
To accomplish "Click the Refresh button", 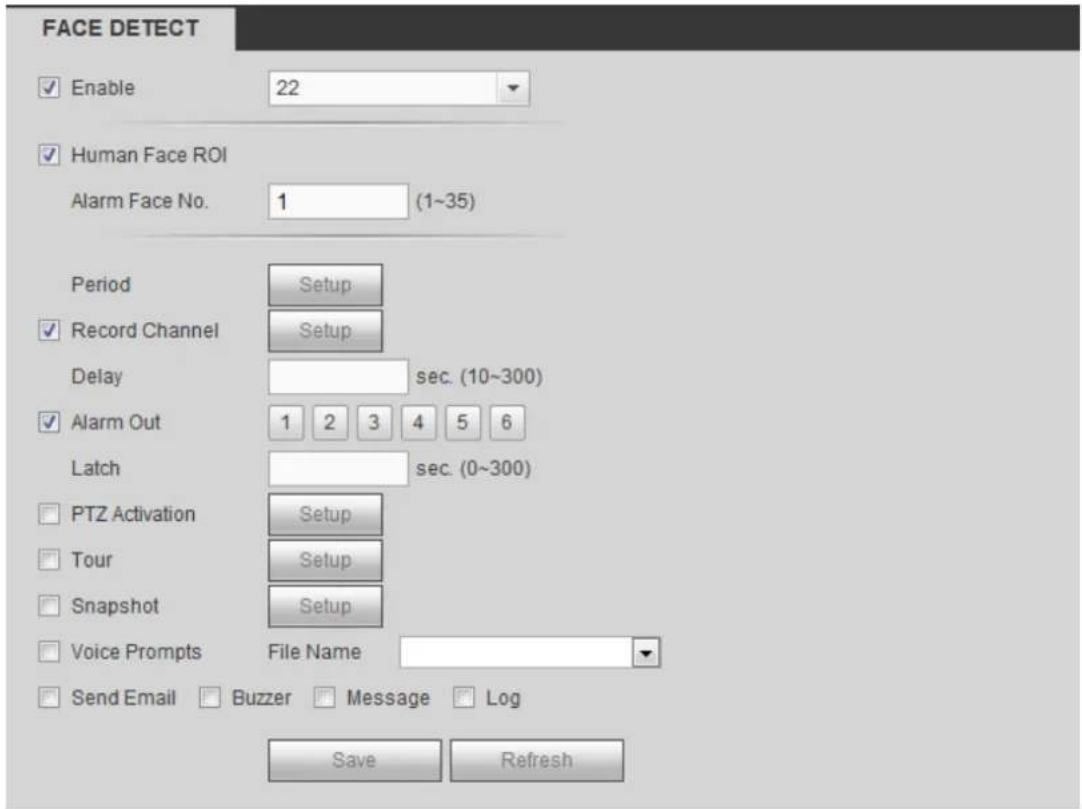I will [537, 761].
